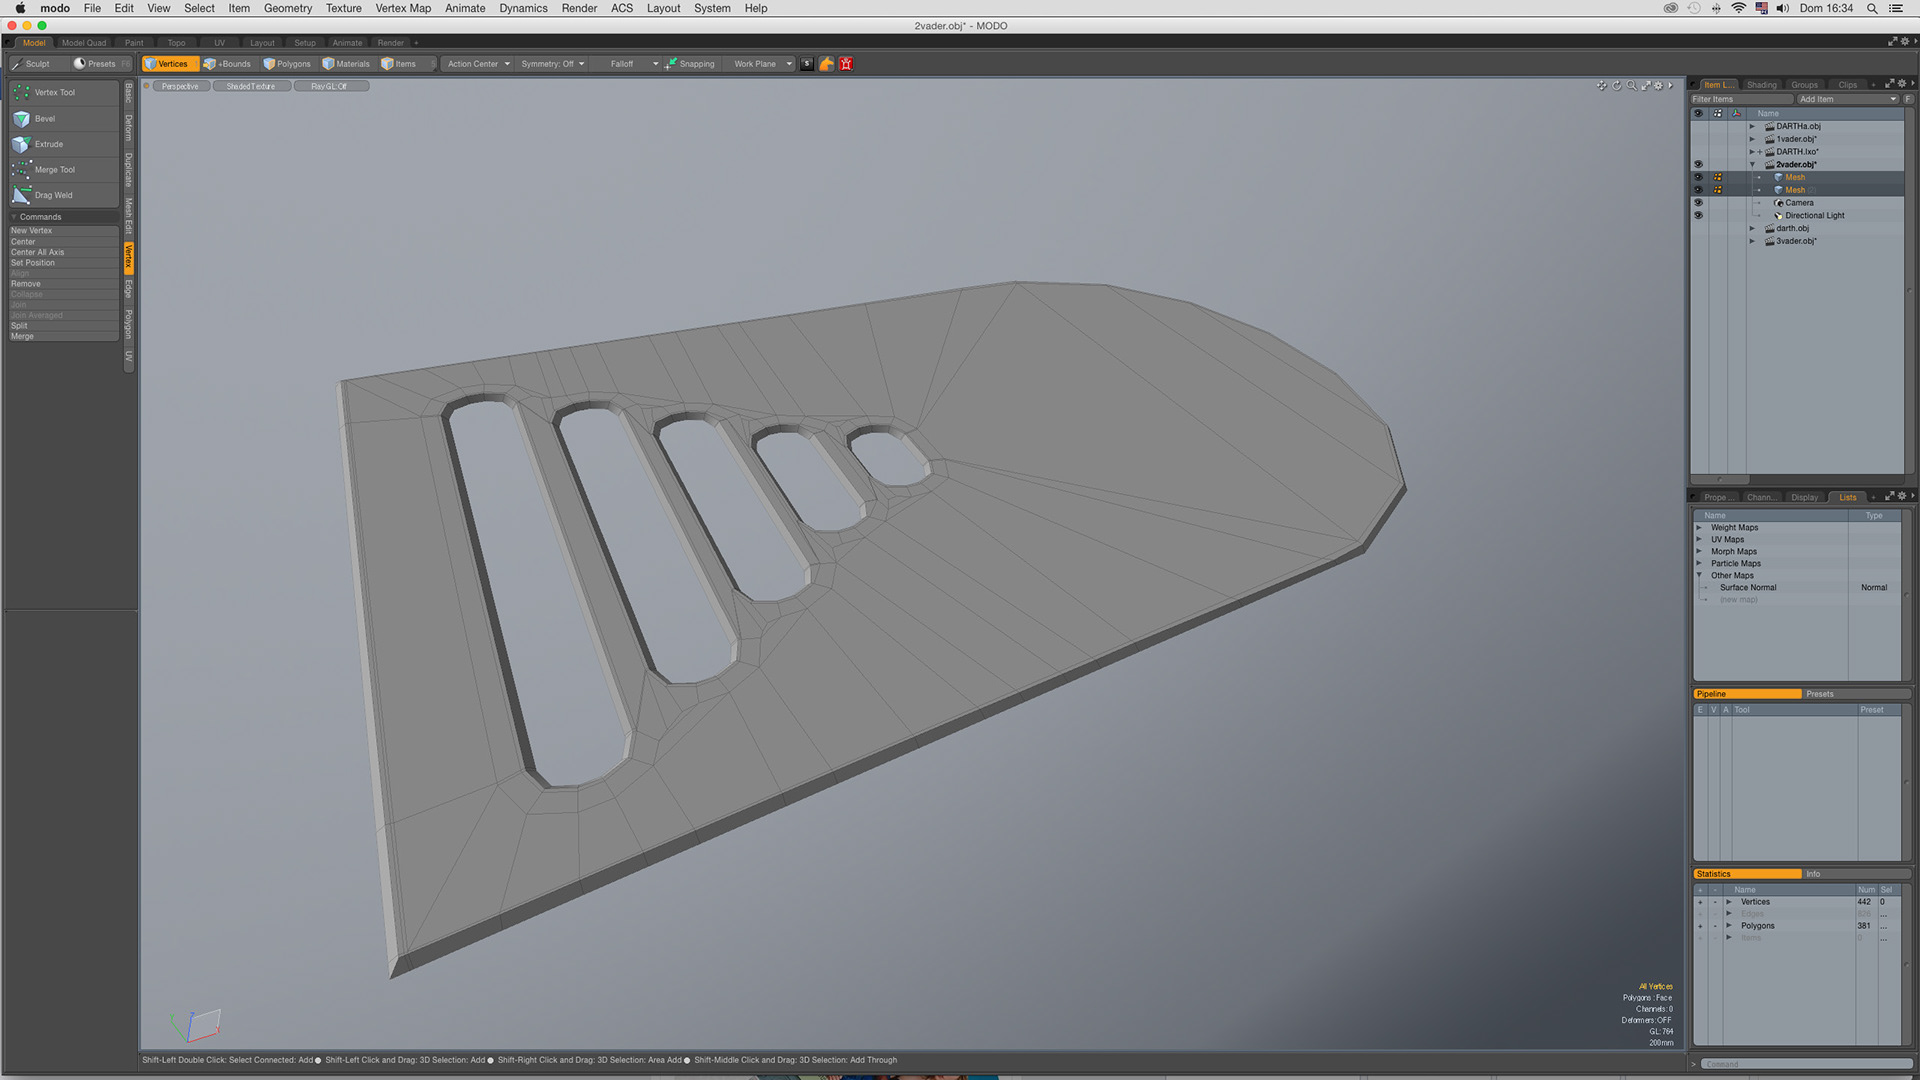Screen dimensions: 1920x1080
Task: Expand UV Maps list
Action: point(1699,539)
